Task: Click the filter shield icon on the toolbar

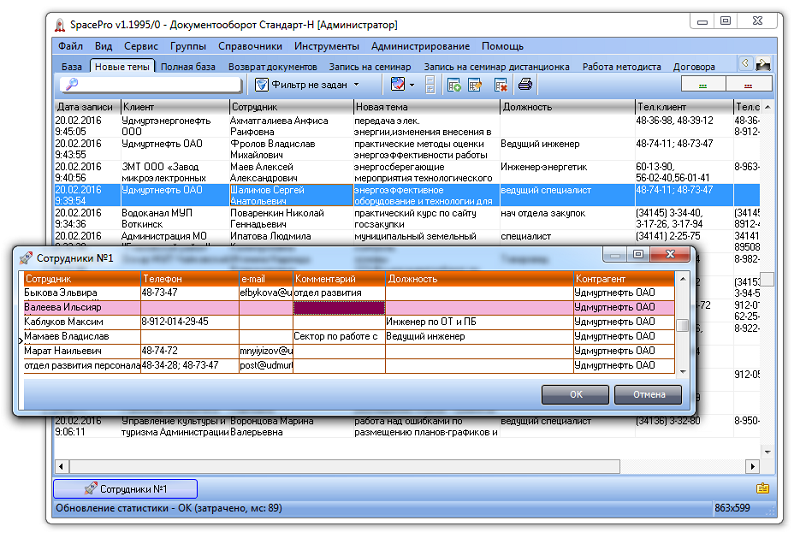Action: tap(262, 85)
